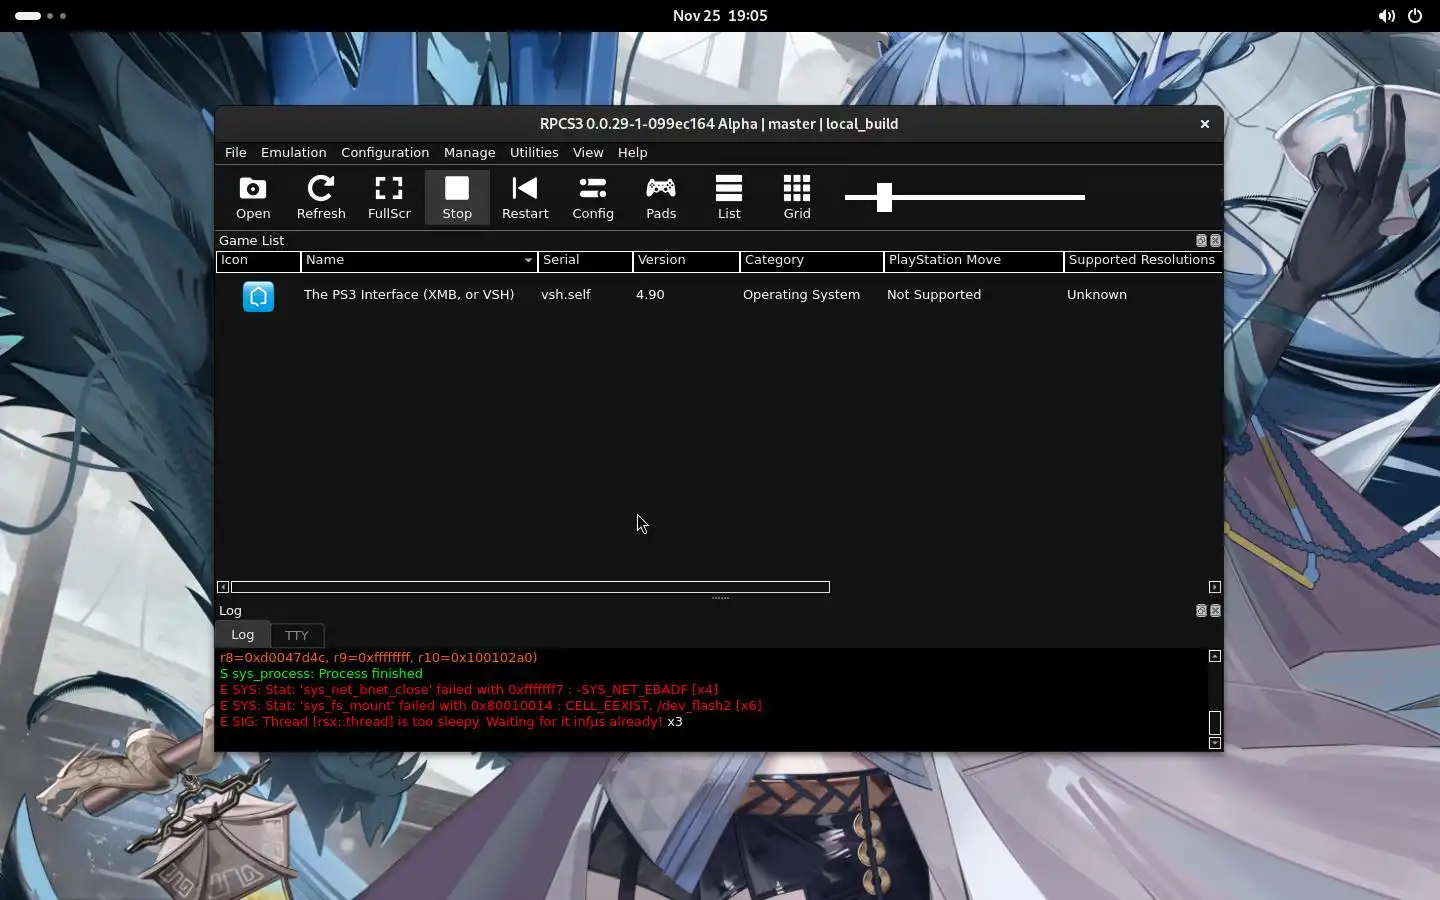1440x900 pixels.
Task: Close the Log panel
Action: click(x=1215, y=611)
